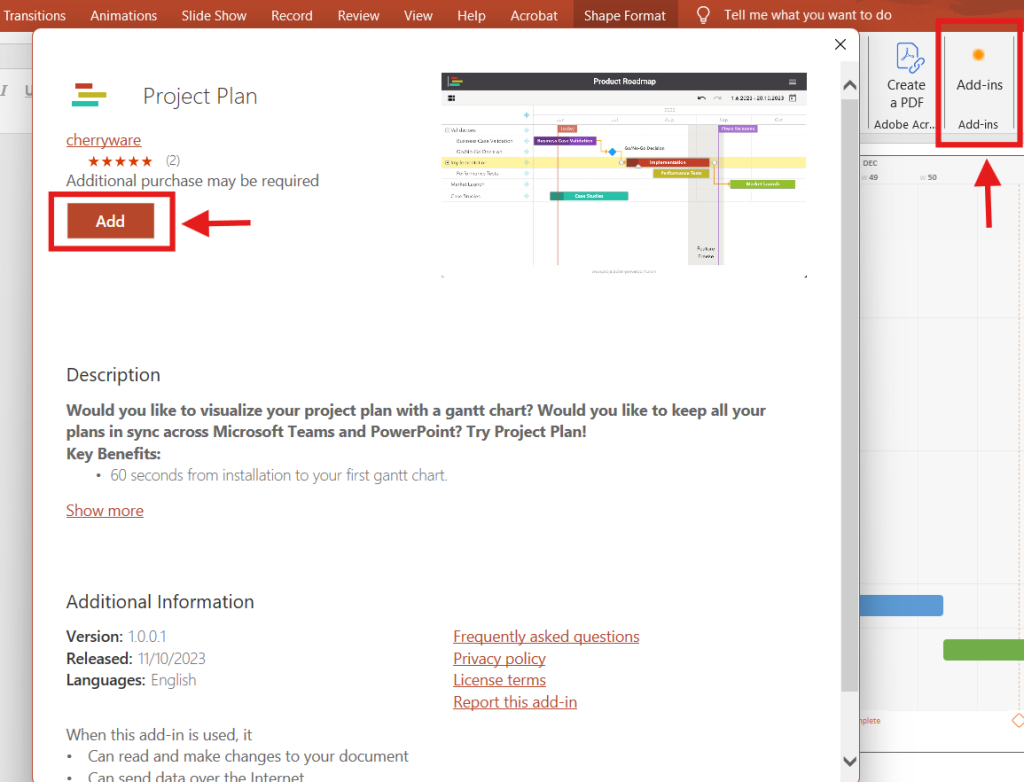Screen dimensions: 1024x782
Task: Click the 'Description' heading
Action: pyautogui.click(x=113, y=375)
